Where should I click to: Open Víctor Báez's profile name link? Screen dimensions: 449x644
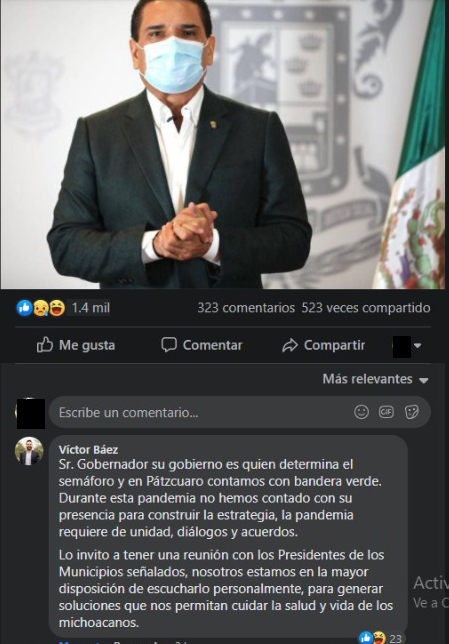pos(88,450)
